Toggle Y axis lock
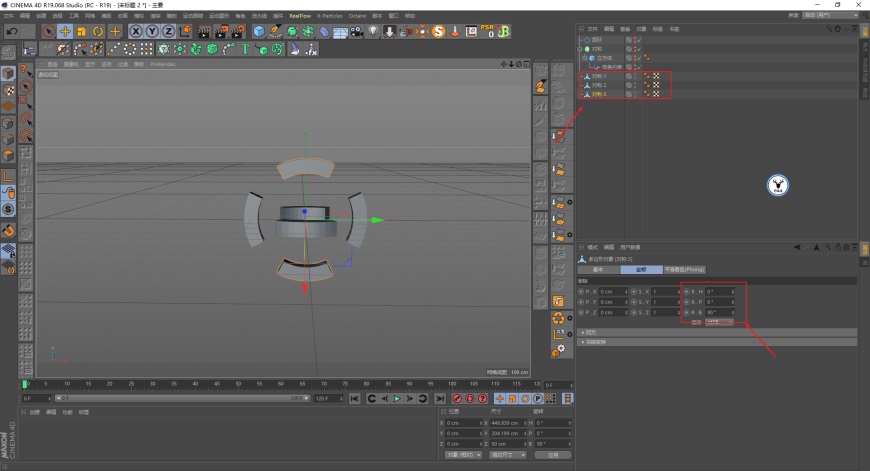 (x=152, y=32)
